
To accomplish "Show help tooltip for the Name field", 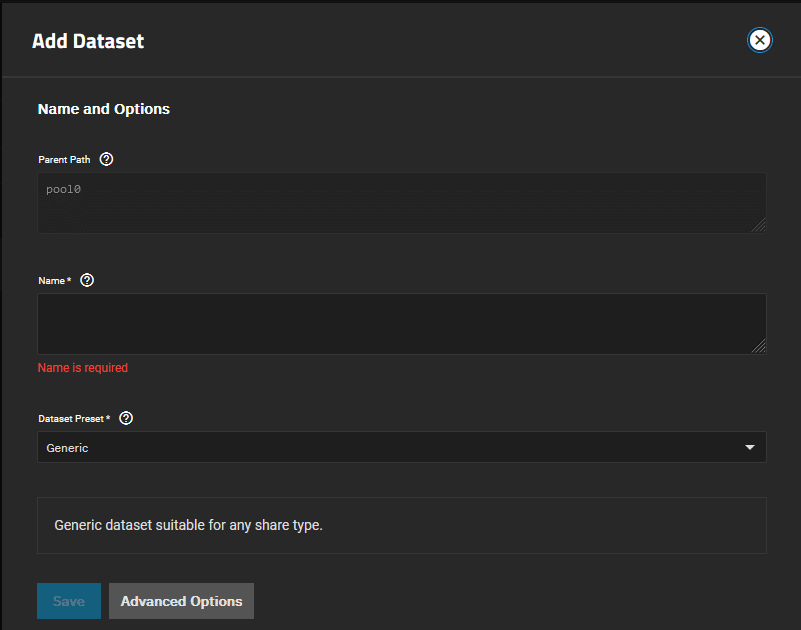I will 87,280.
